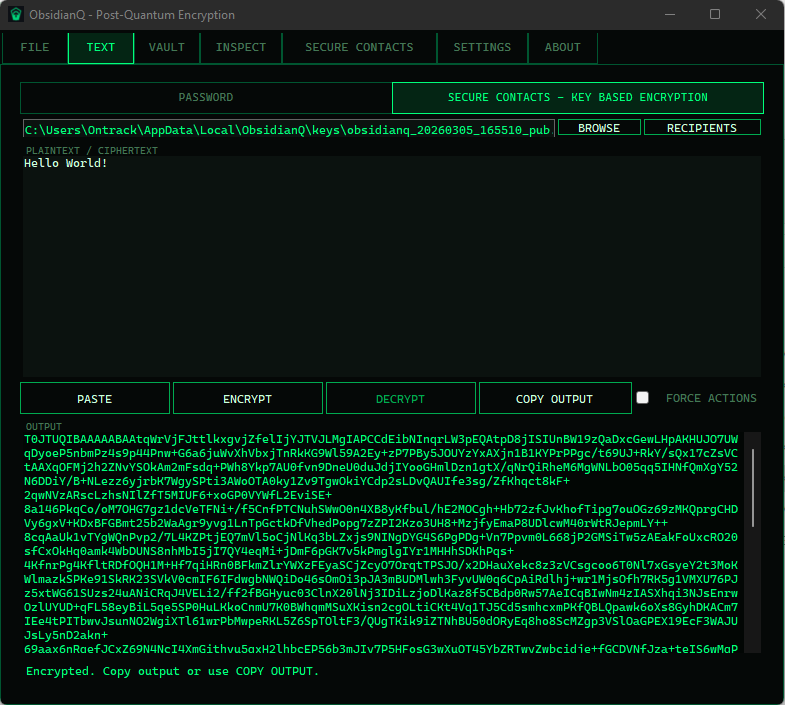Screen dimensions: 785x705
Task: Click the public key path field
Action: pyautogui.click(x=288, y=129)
